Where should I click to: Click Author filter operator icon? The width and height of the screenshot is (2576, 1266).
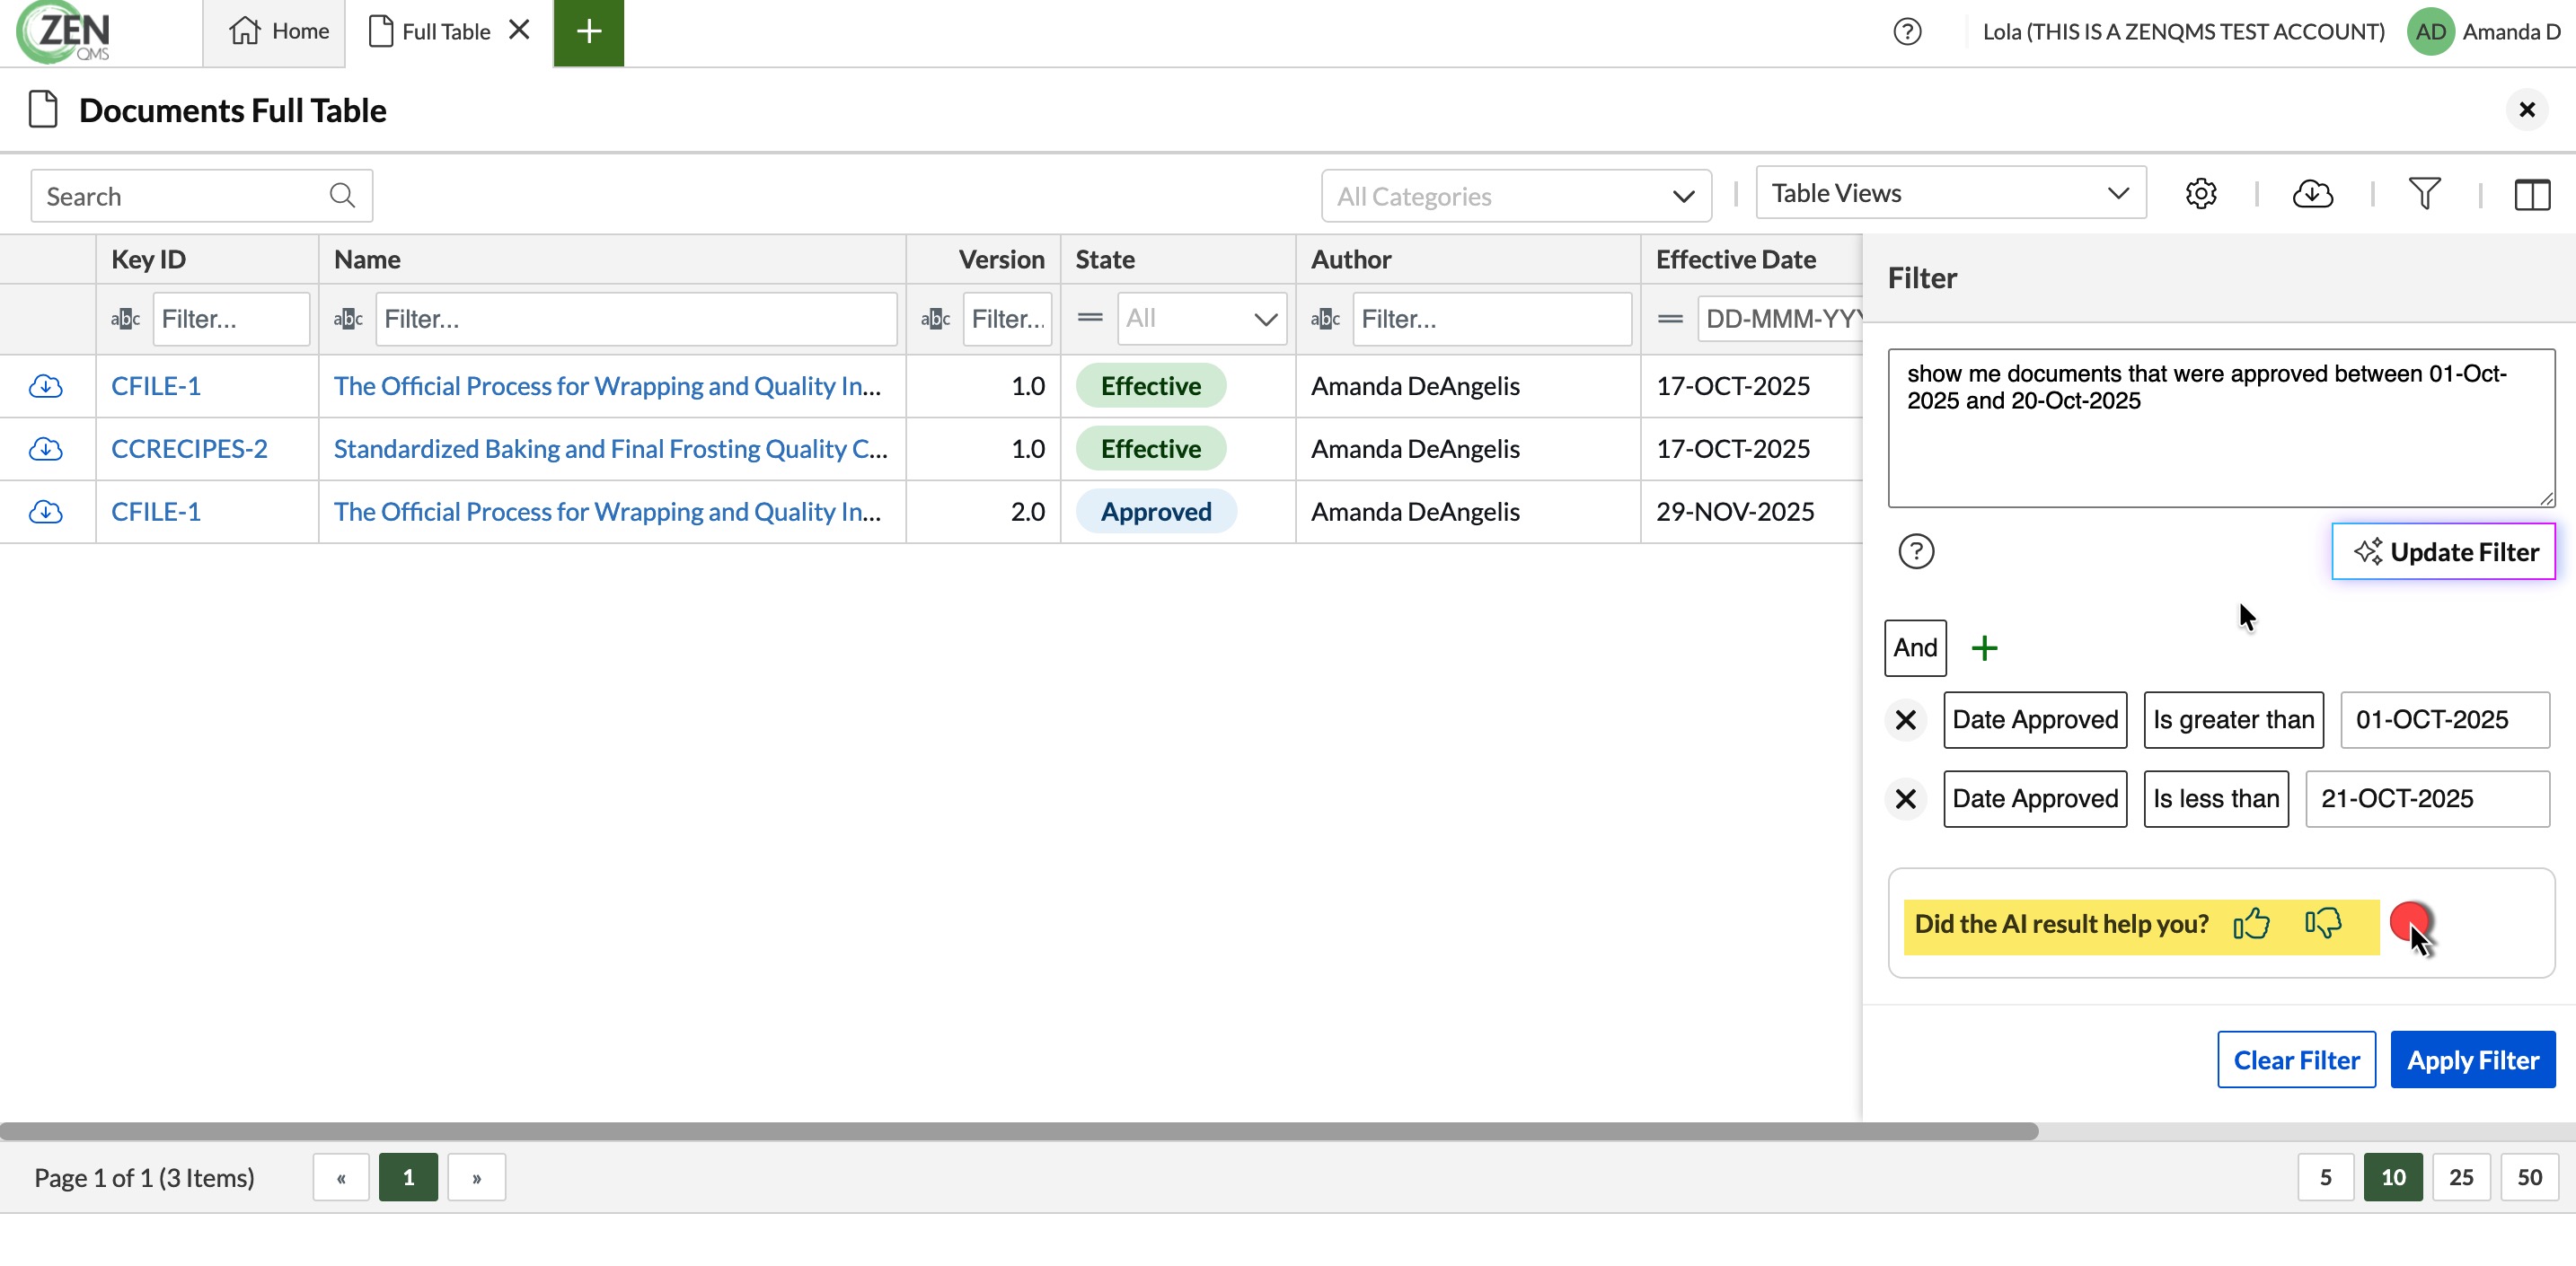(x=1325, y=319)
